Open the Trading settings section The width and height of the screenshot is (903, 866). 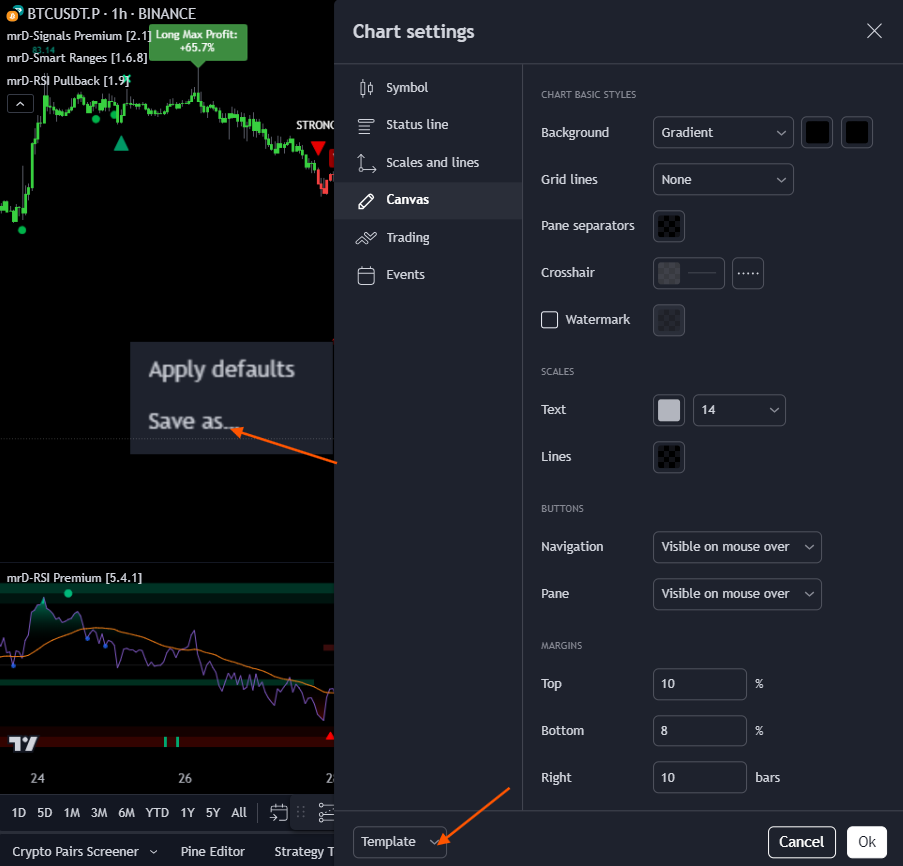coord(428,237)
